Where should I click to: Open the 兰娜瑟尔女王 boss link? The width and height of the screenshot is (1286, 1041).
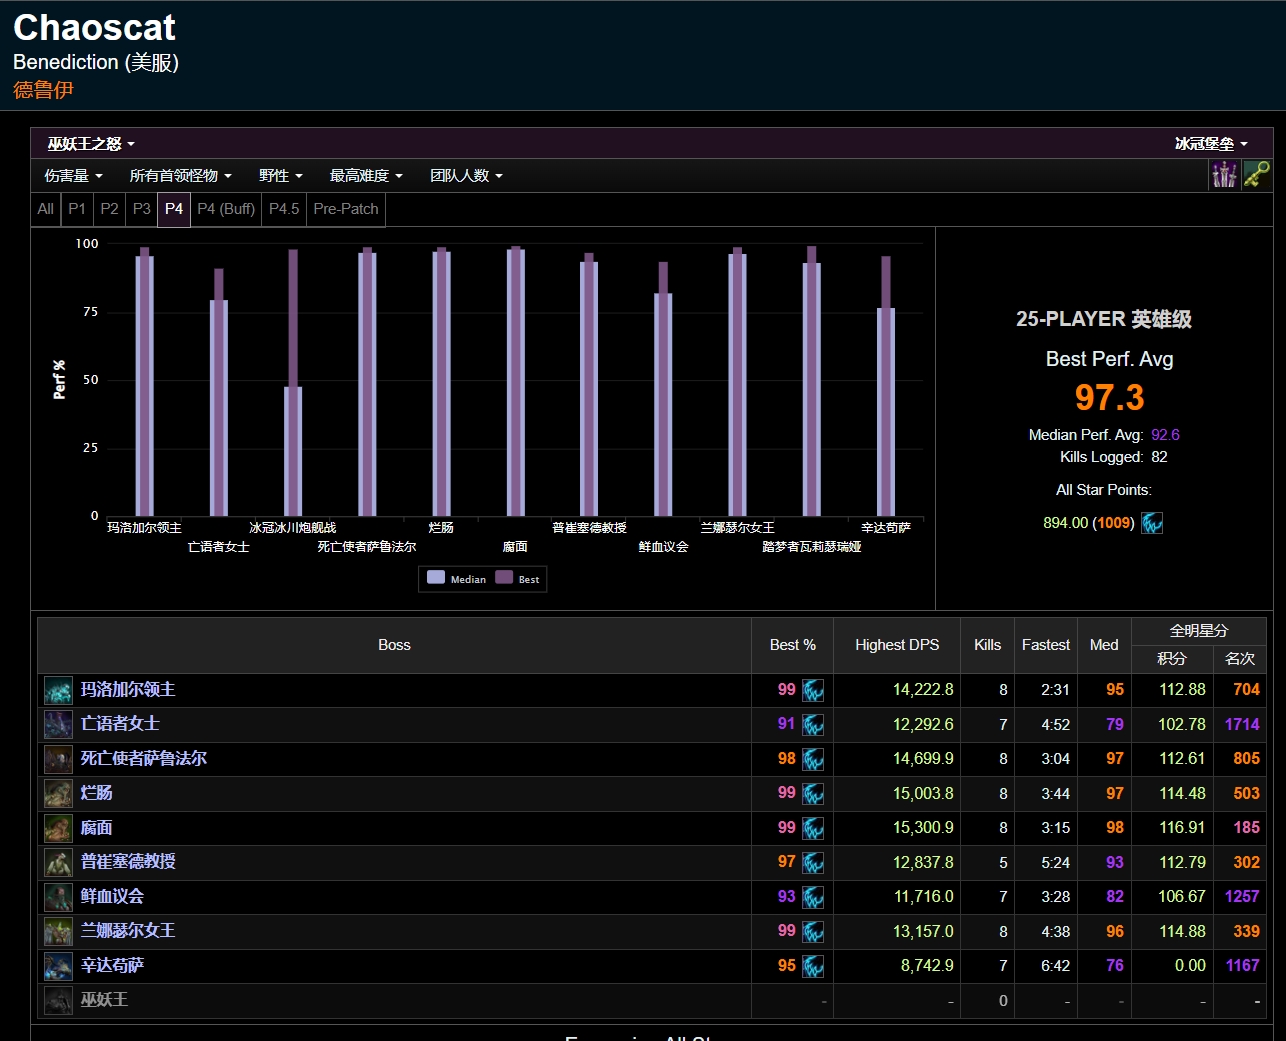128,931
